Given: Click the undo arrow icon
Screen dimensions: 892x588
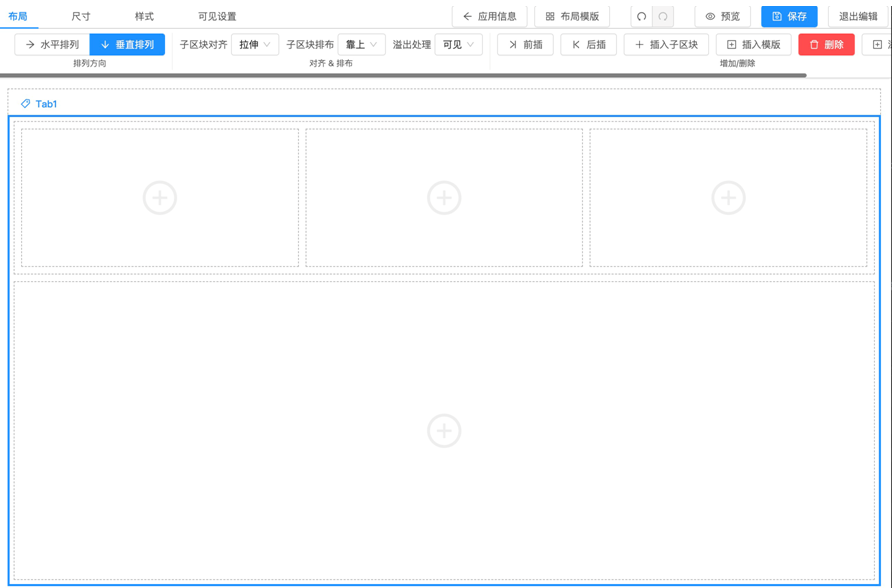Looking at the screenshot, I should (642, 16).
